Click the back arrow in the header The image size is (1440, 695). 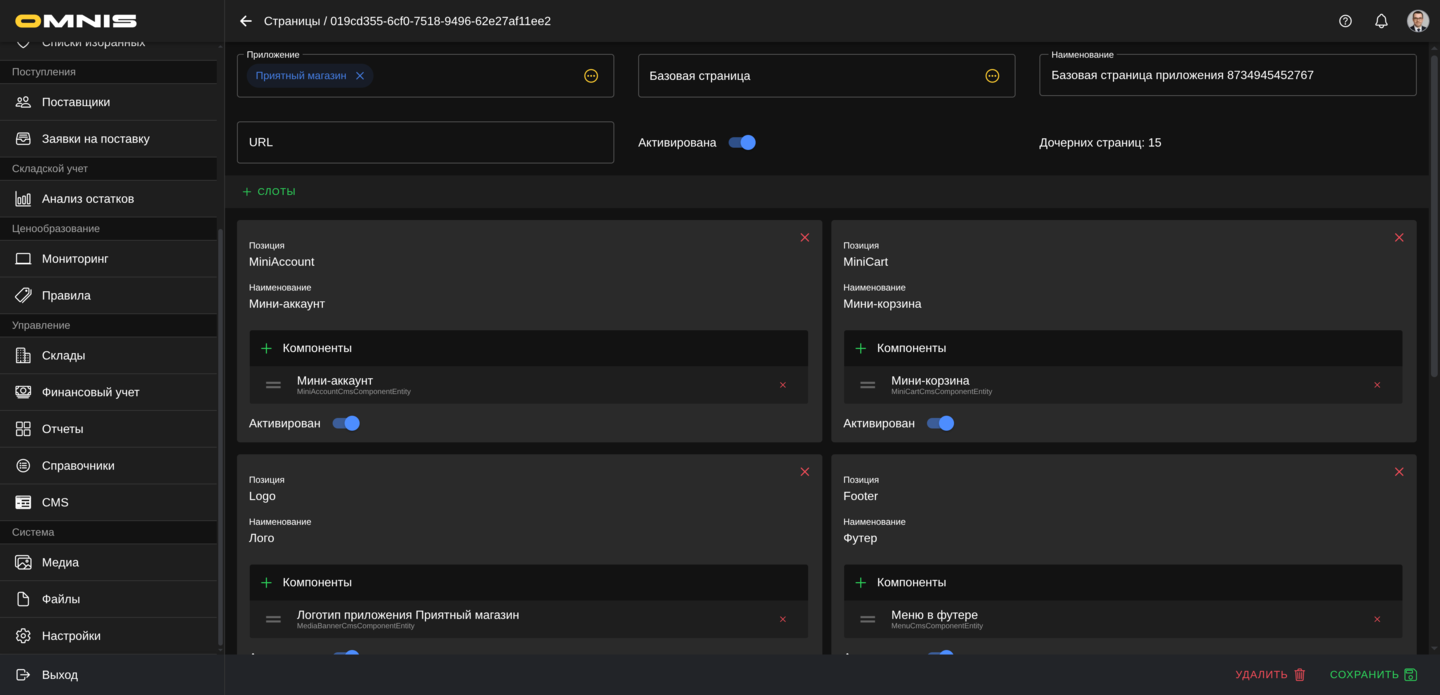[x=246, y=21]
